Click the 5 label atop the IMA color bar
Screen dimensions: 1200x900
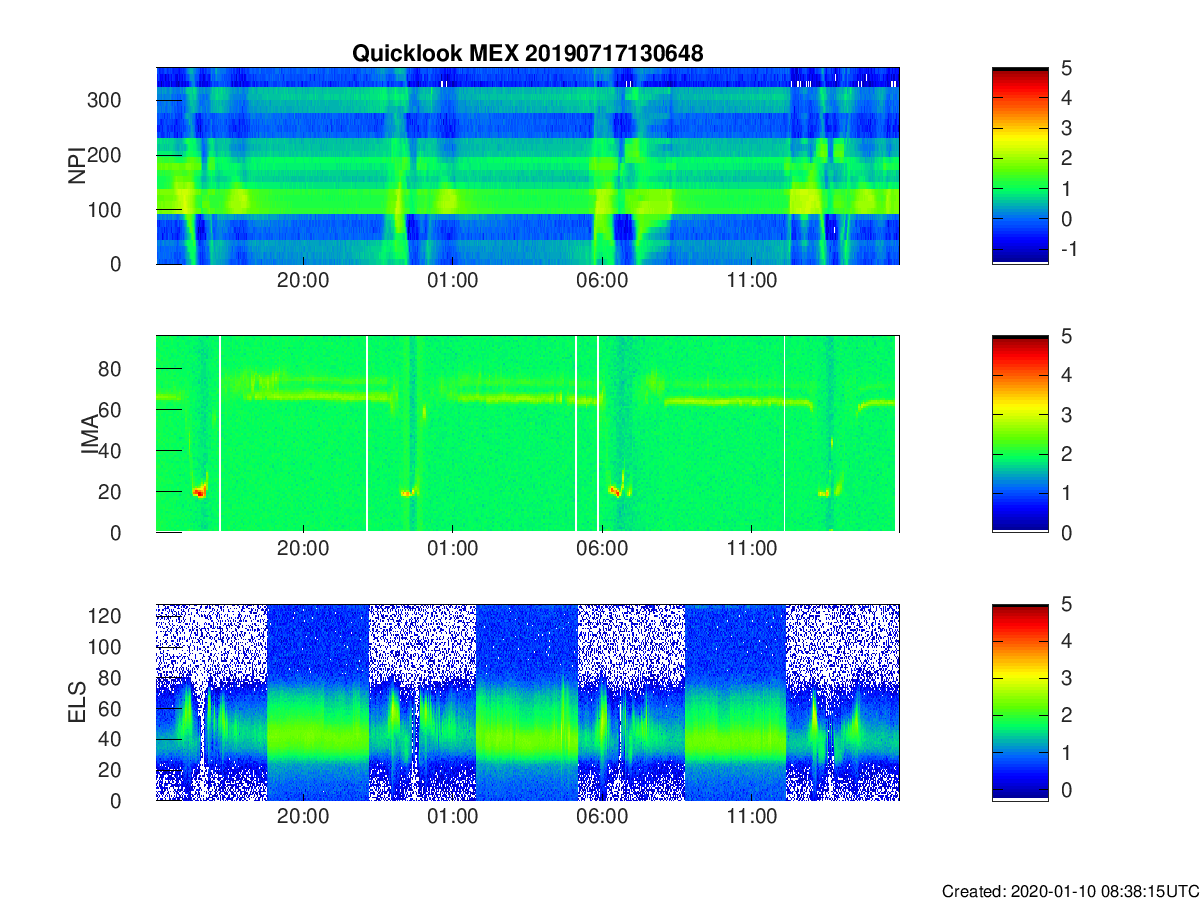1066,336
